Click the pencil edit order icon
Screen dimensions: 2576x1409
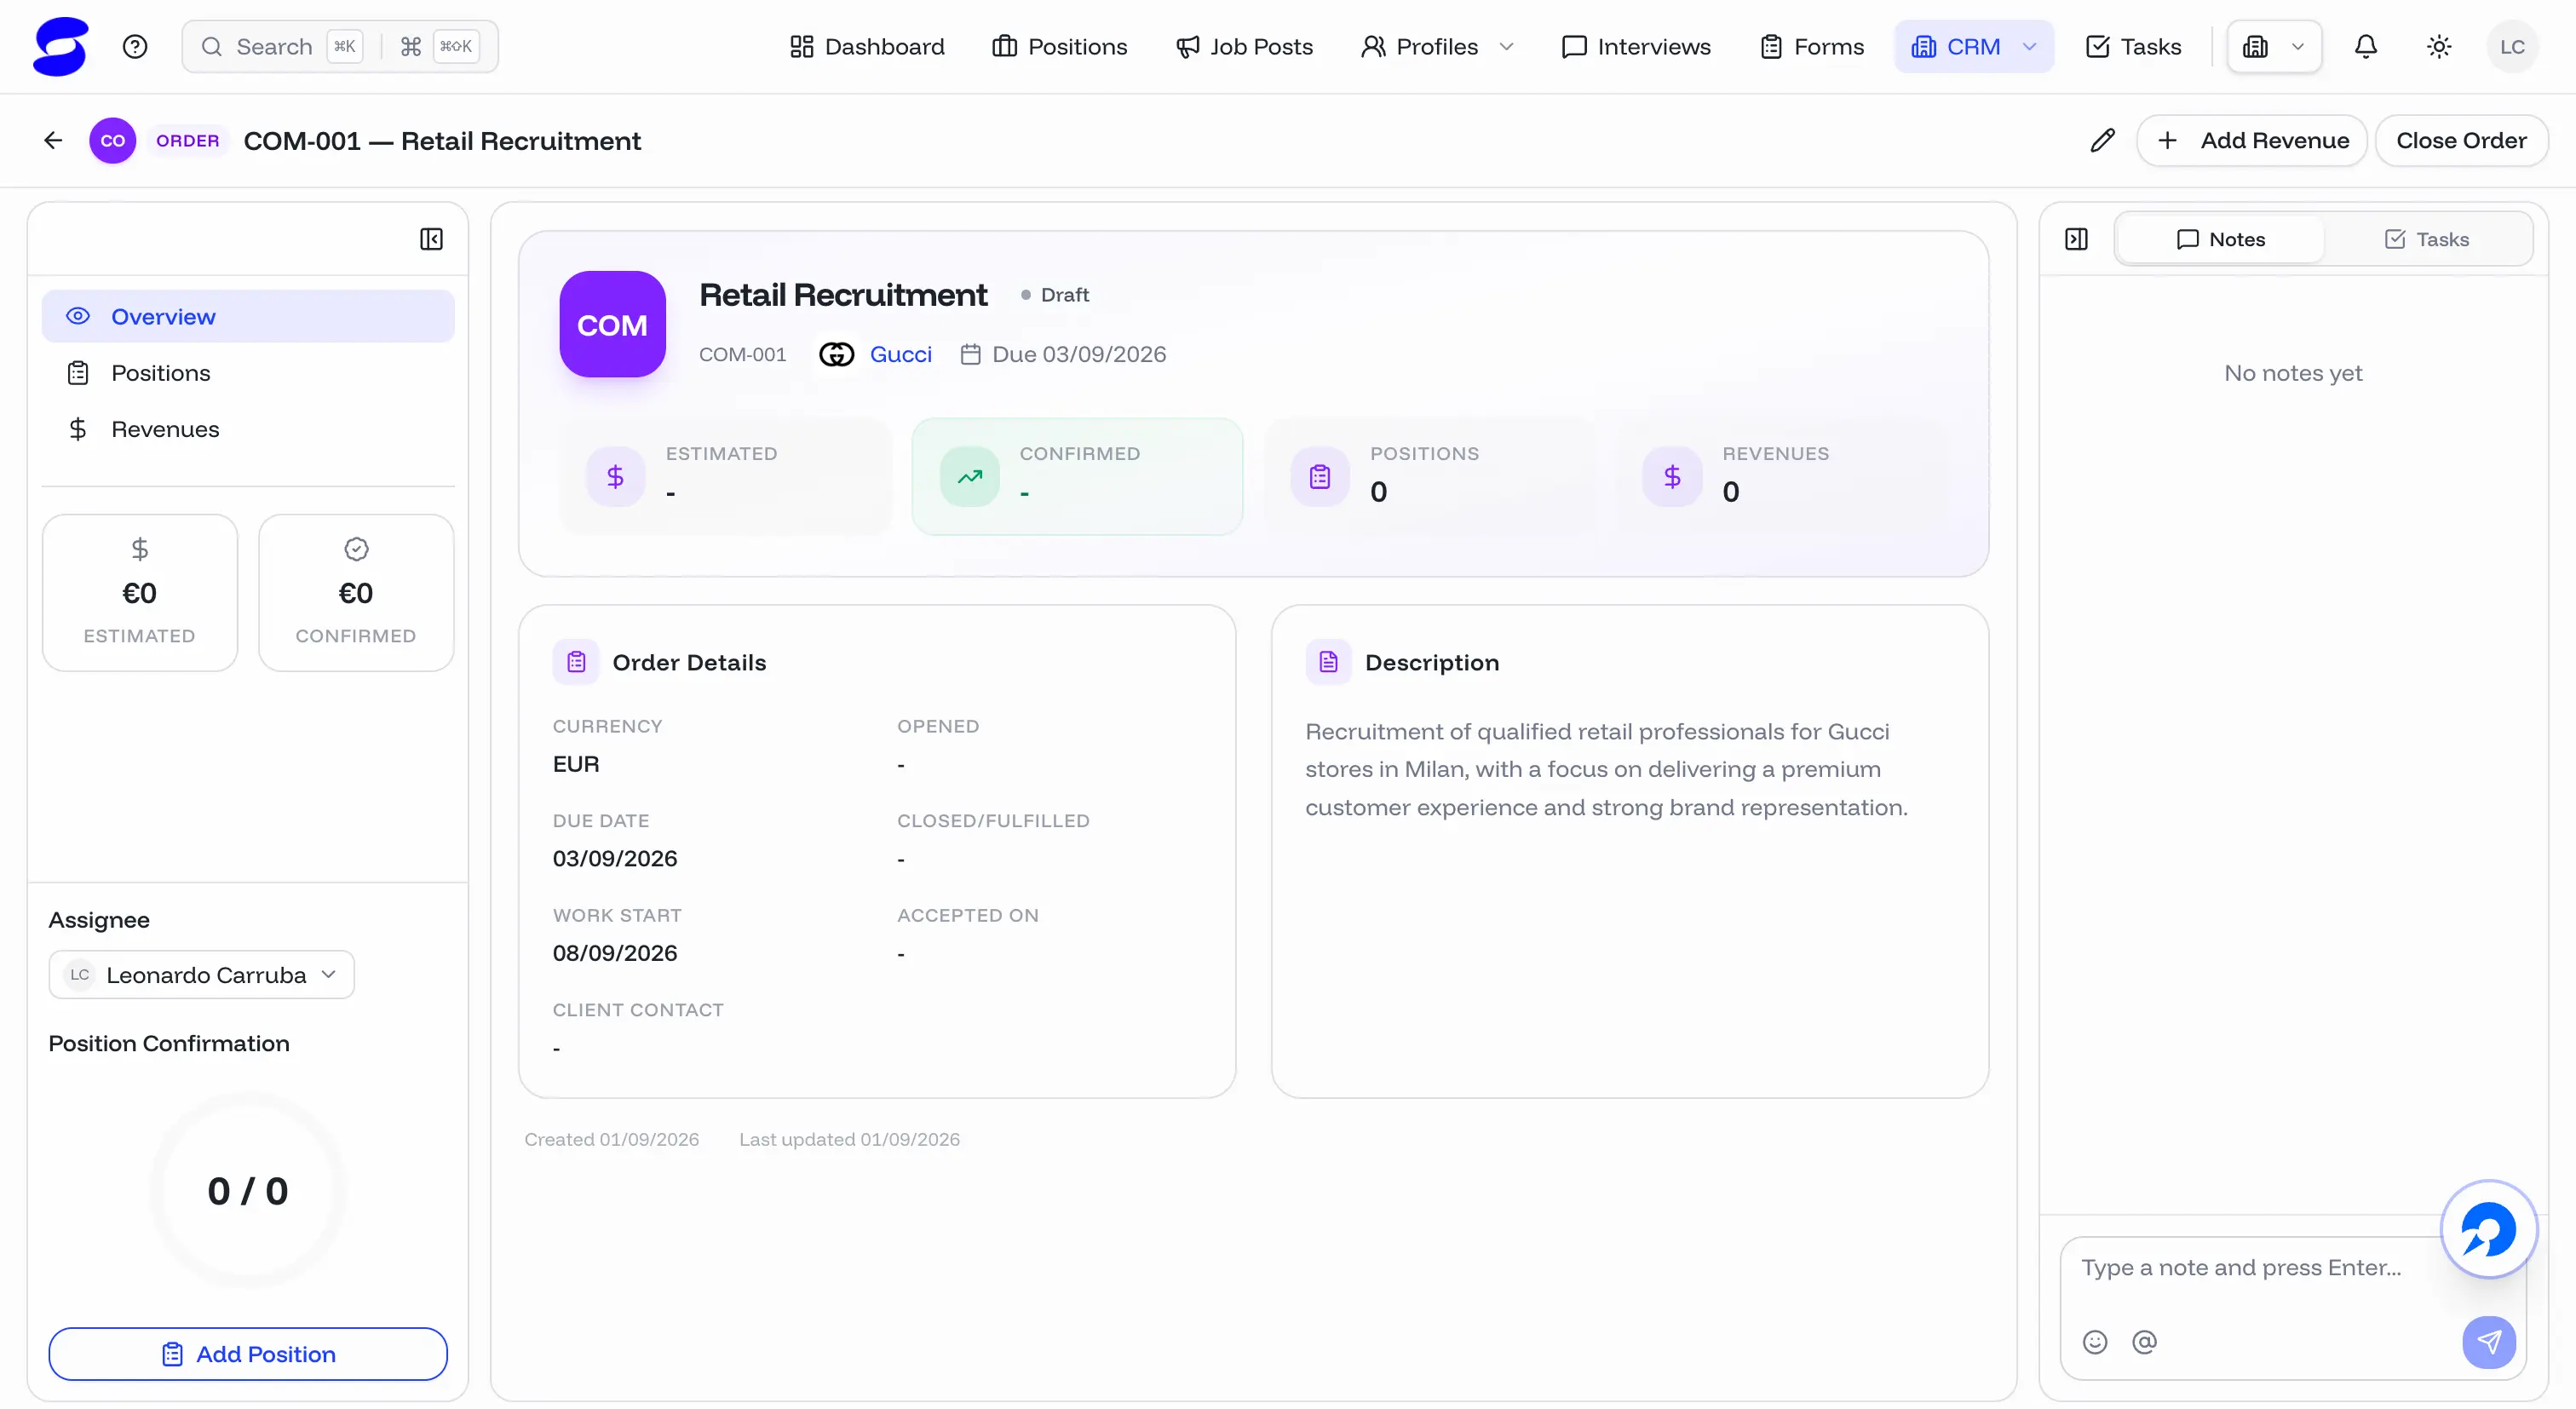click(x=2102, y=140)
